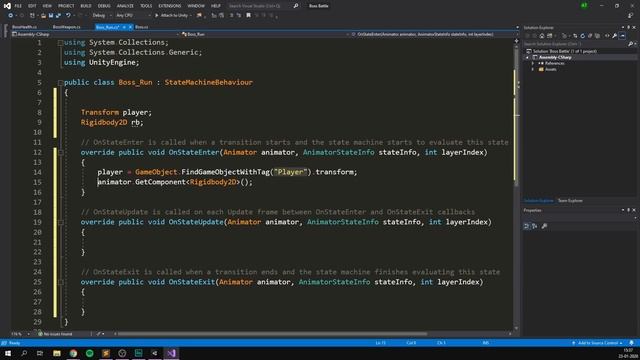Click the View Code icon in Solution Explorer
This screenshot has width=640, height=360.
point(607,36)
